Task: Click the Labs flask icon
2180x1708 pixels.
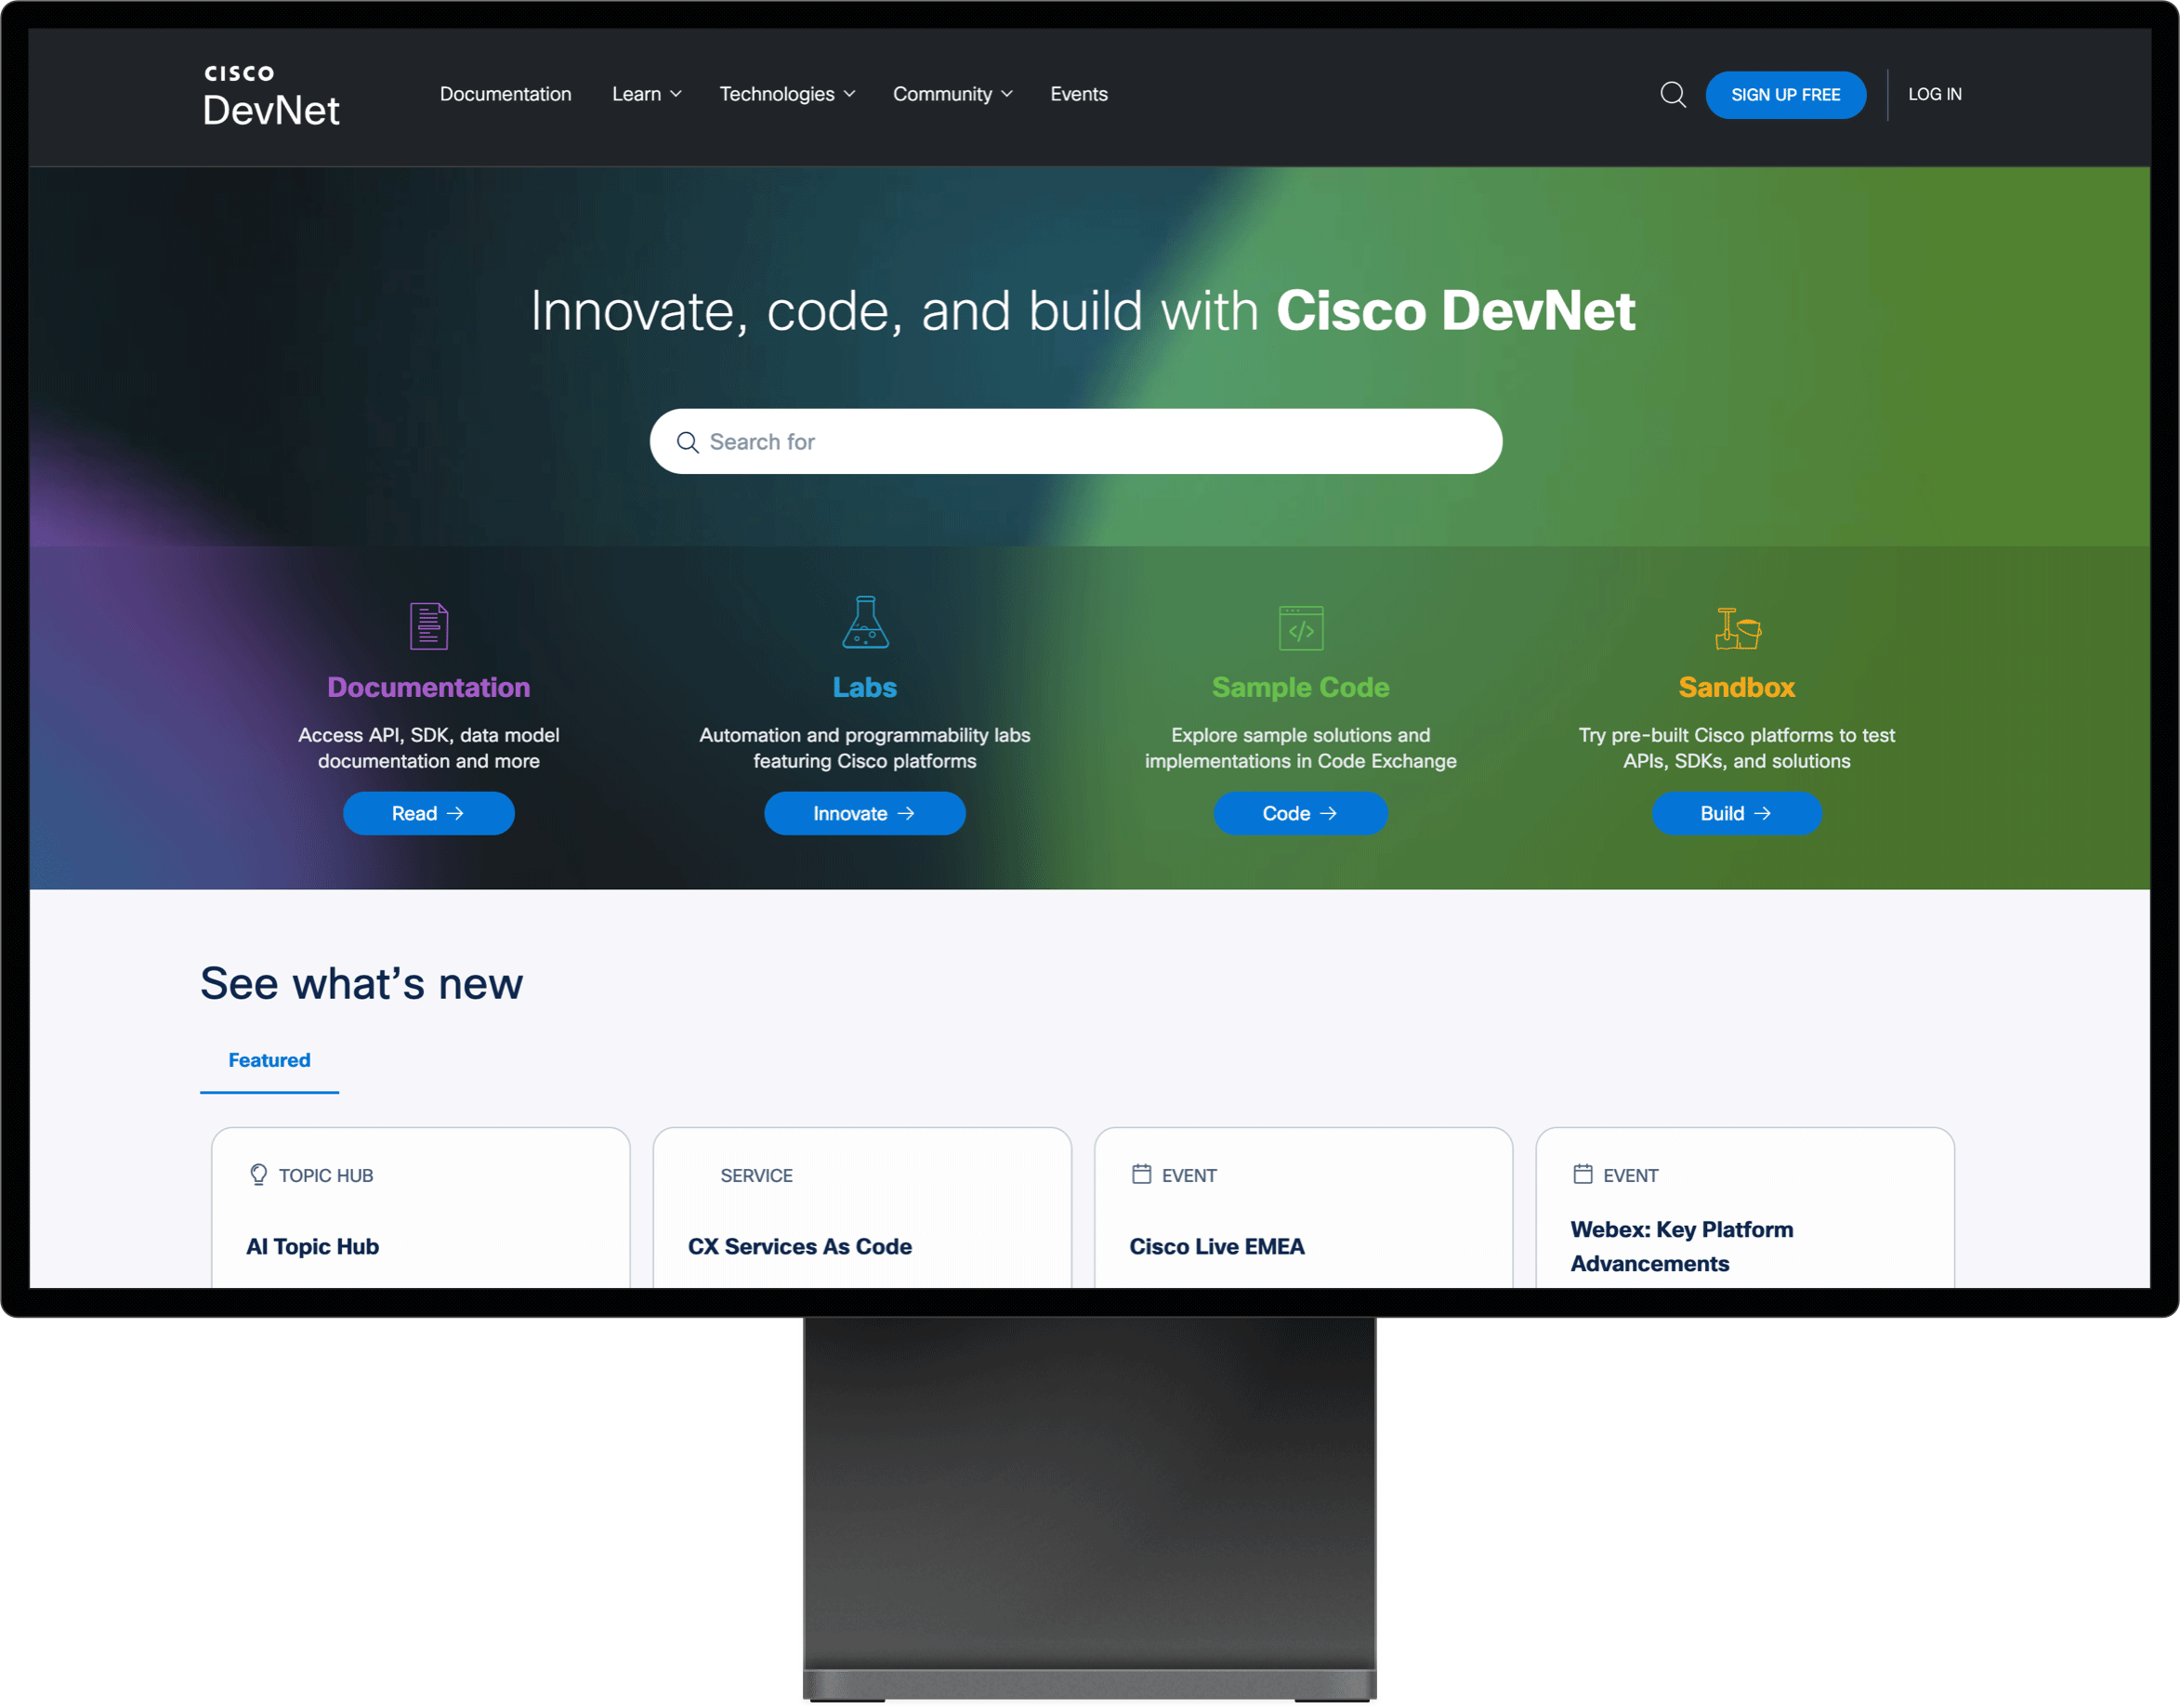Action: [865, 622]
